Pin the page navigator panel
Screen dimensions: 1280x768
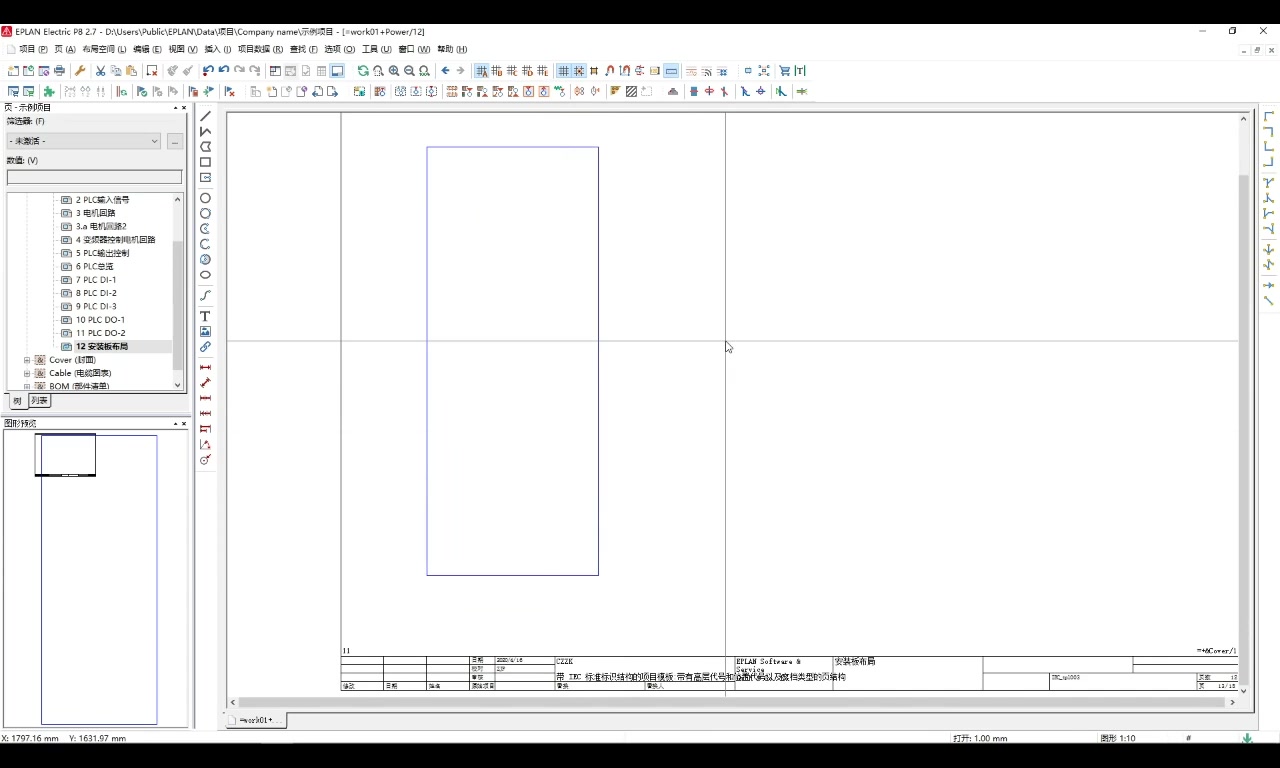click(175, 108)
